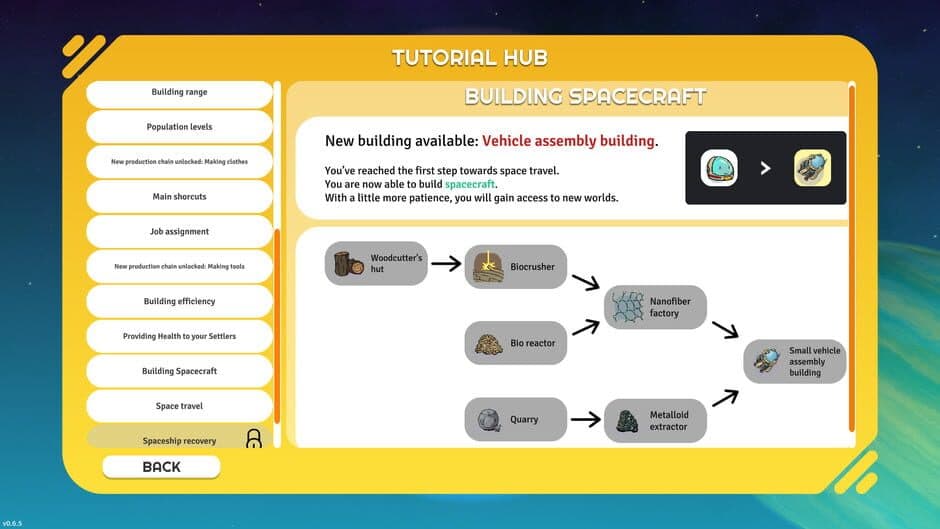940x529 pixels.
Task: Click the Woodcutter's hut log icon
Action: [x=348, y=264]
